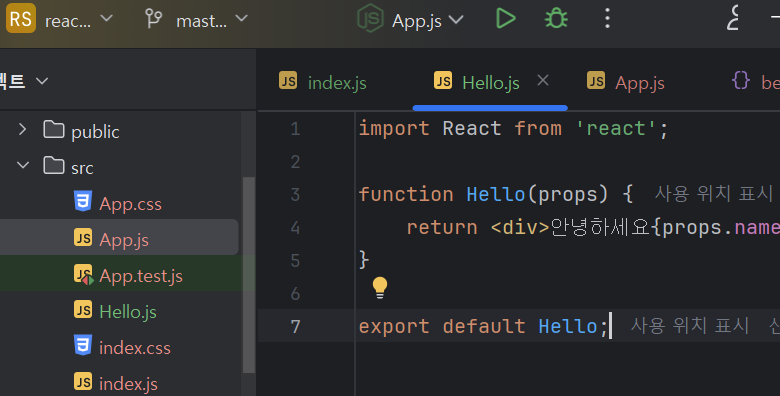Open the master branch dropdown
This screenshot has height=396, width=780.
click(212, 20)
